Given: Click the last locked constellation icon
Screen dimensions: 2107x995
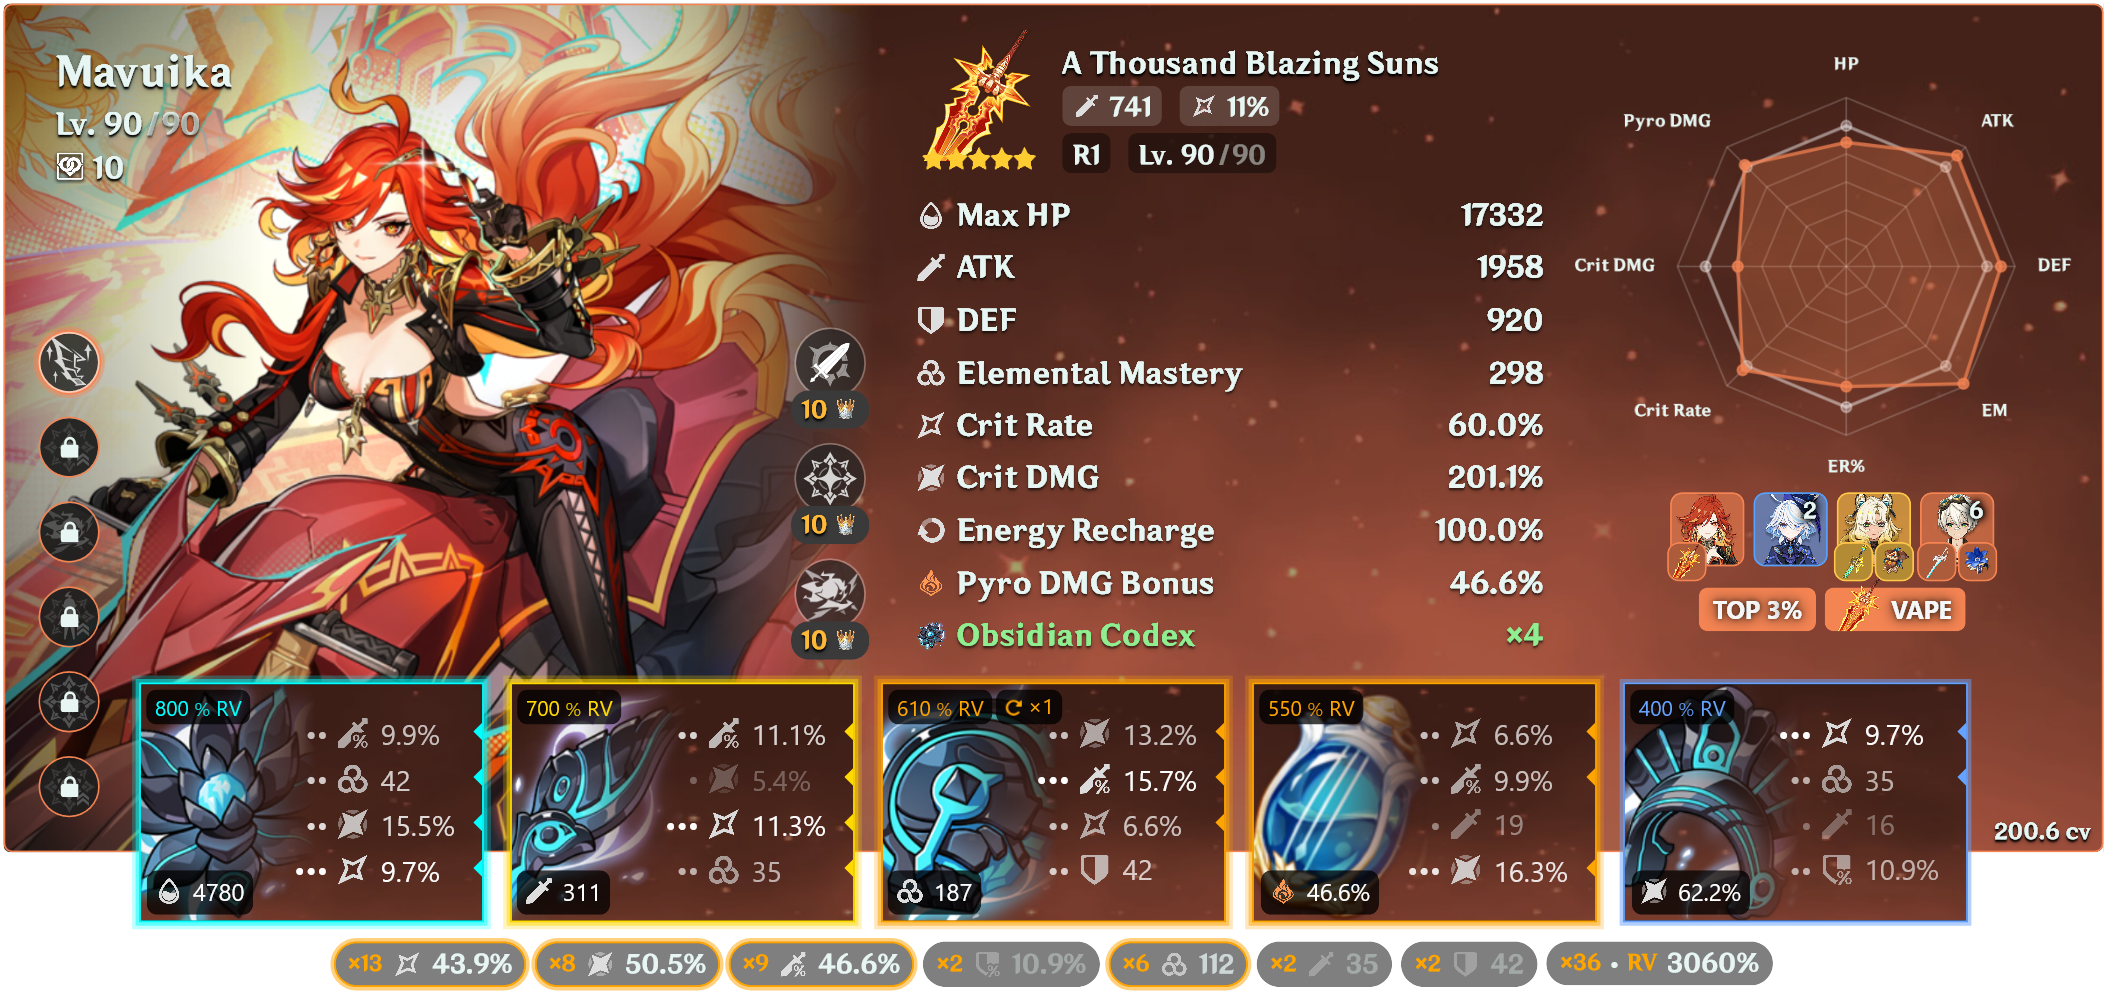Looking at the screenshot, I should pyautogui.click(x=69, y=785).
